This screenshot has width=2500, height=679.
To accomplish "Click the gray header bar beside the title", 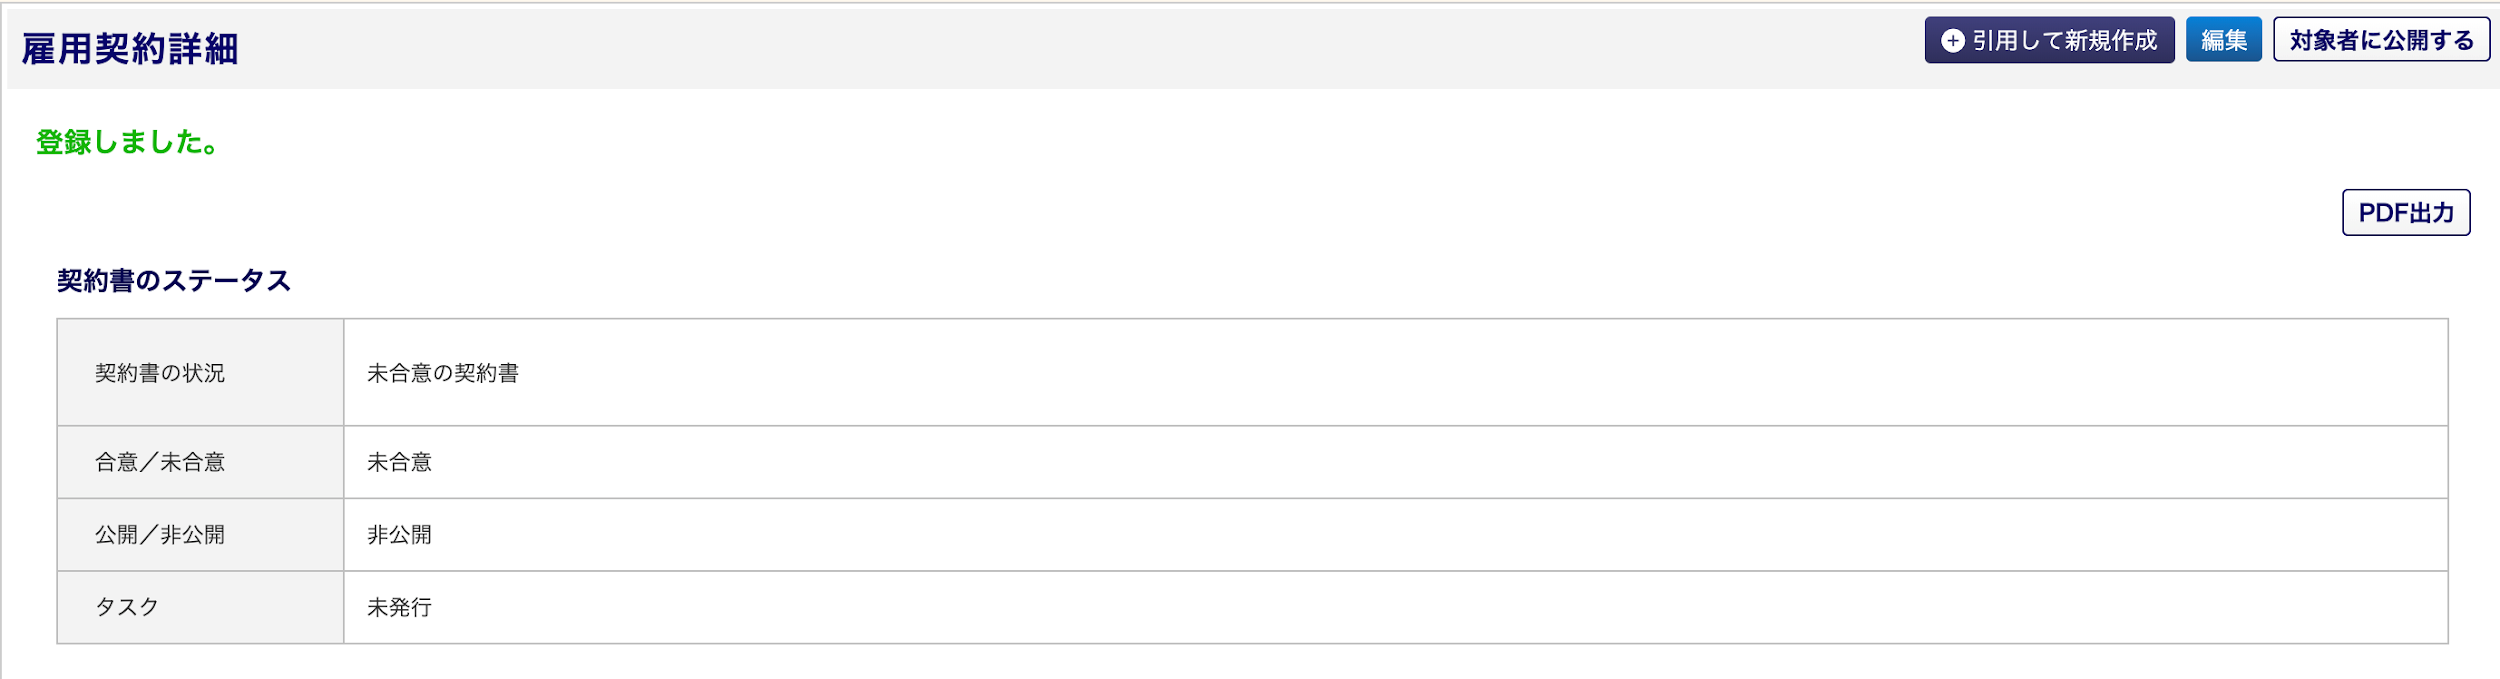I will tap(1080, 48).
